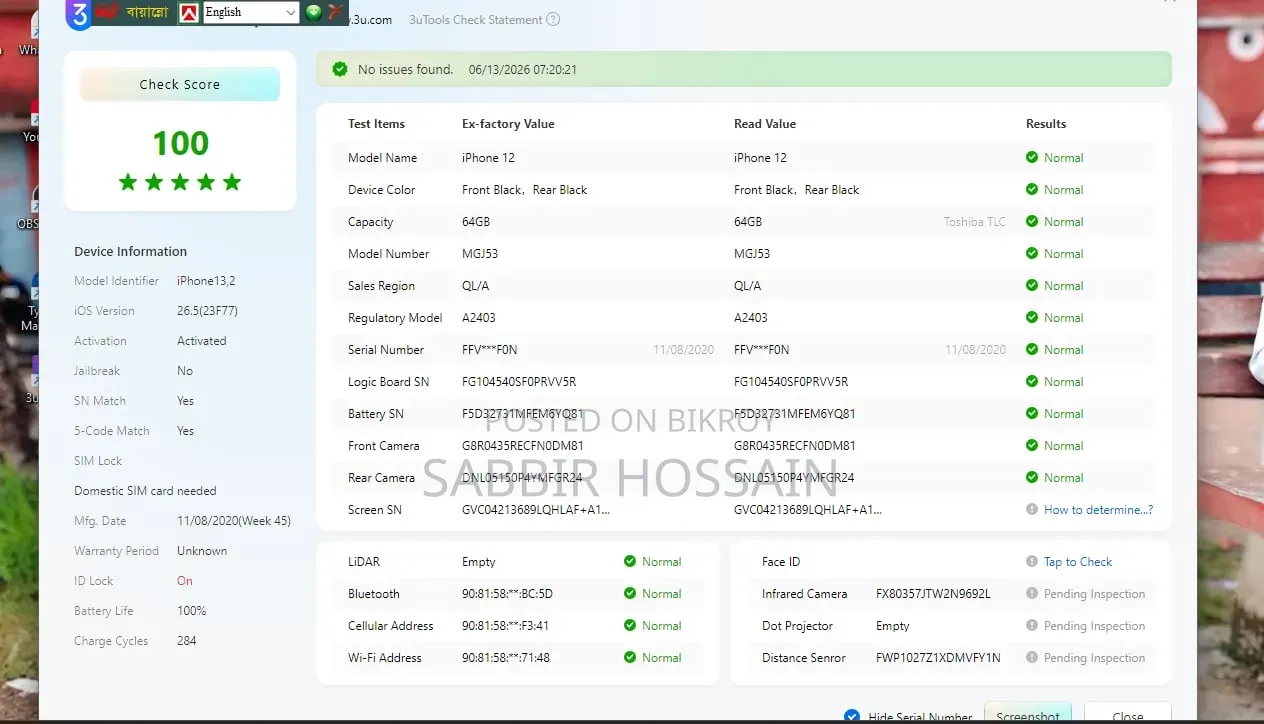Click Domestic SIM card needed text
Image resolution: width=1264 pixels, height=724 pixels.
pyautogui.click(x=145, y=491)
